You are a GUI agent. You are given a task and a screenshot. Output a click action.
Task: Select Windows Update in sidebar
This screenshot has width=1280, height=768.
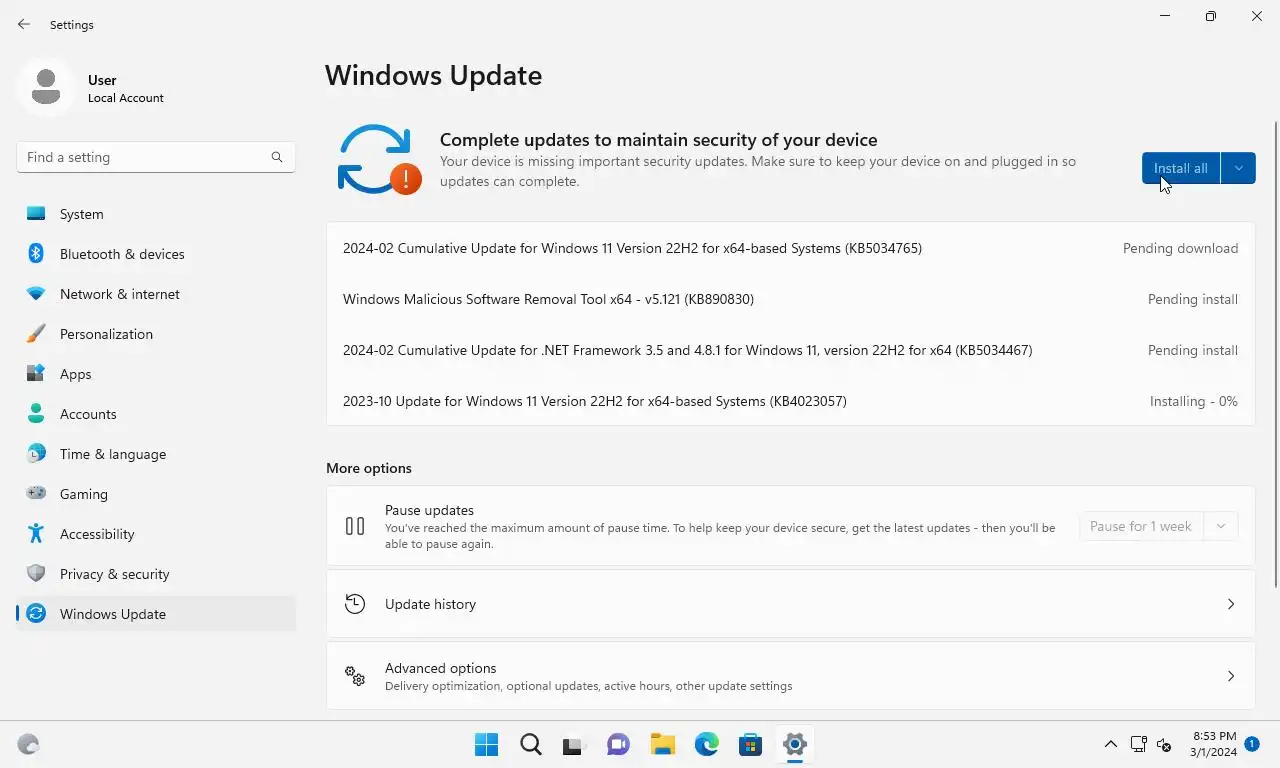[x=156, y=614]
